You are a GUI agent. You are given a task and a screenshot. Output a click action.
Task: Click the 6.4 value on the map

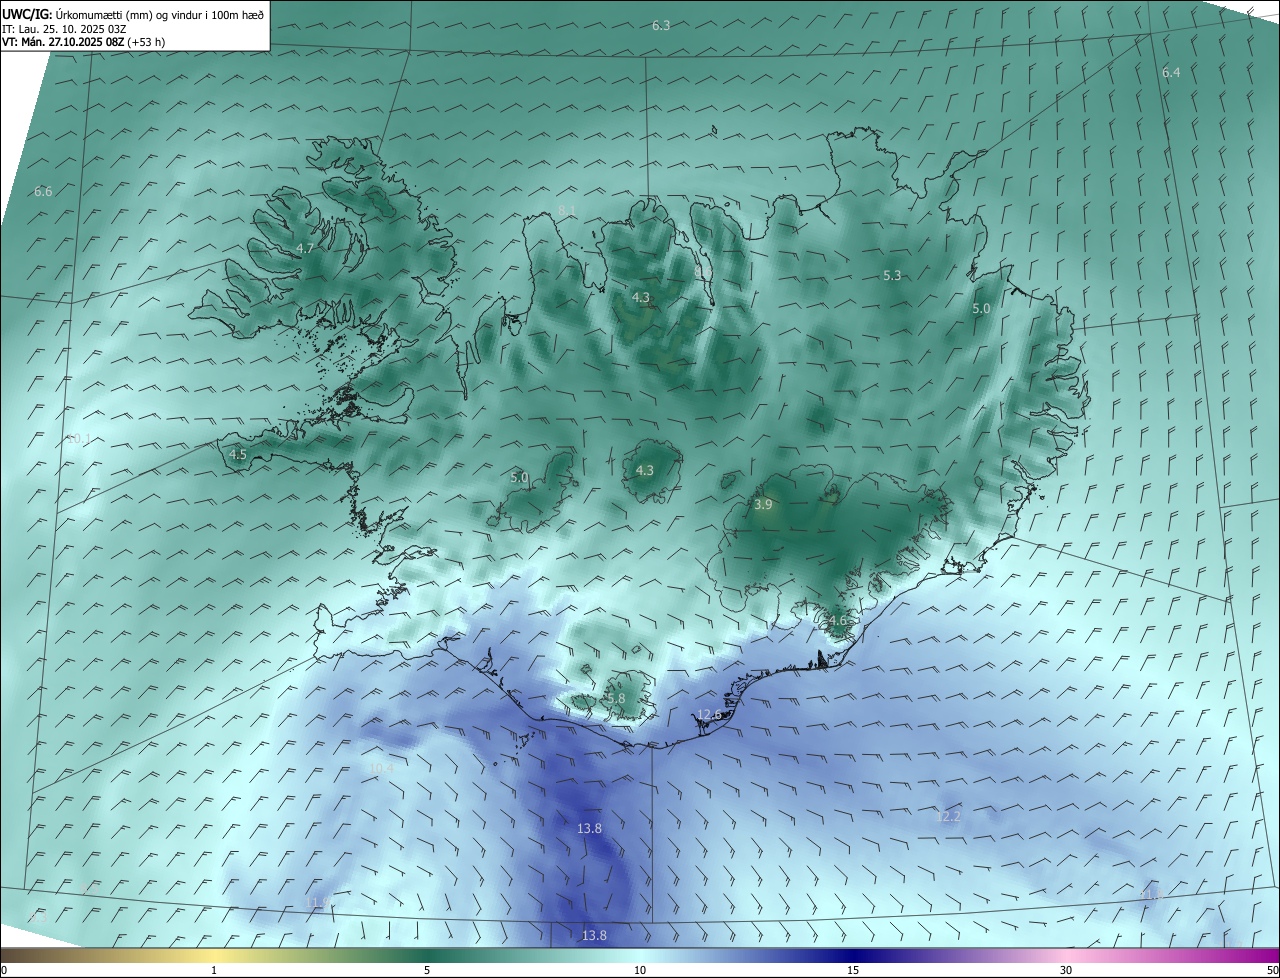[1171, 73]
